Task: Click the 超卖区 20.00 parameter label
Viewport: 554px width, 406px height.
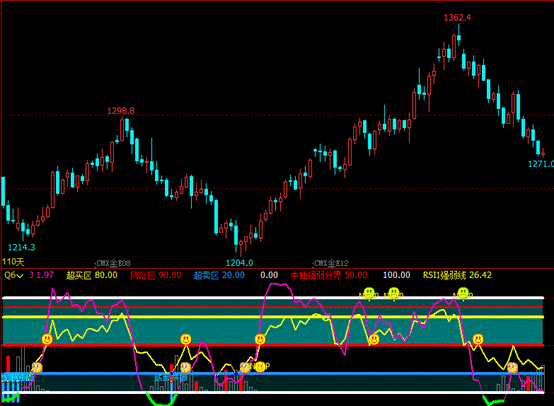Action: (x=219, y=275)
